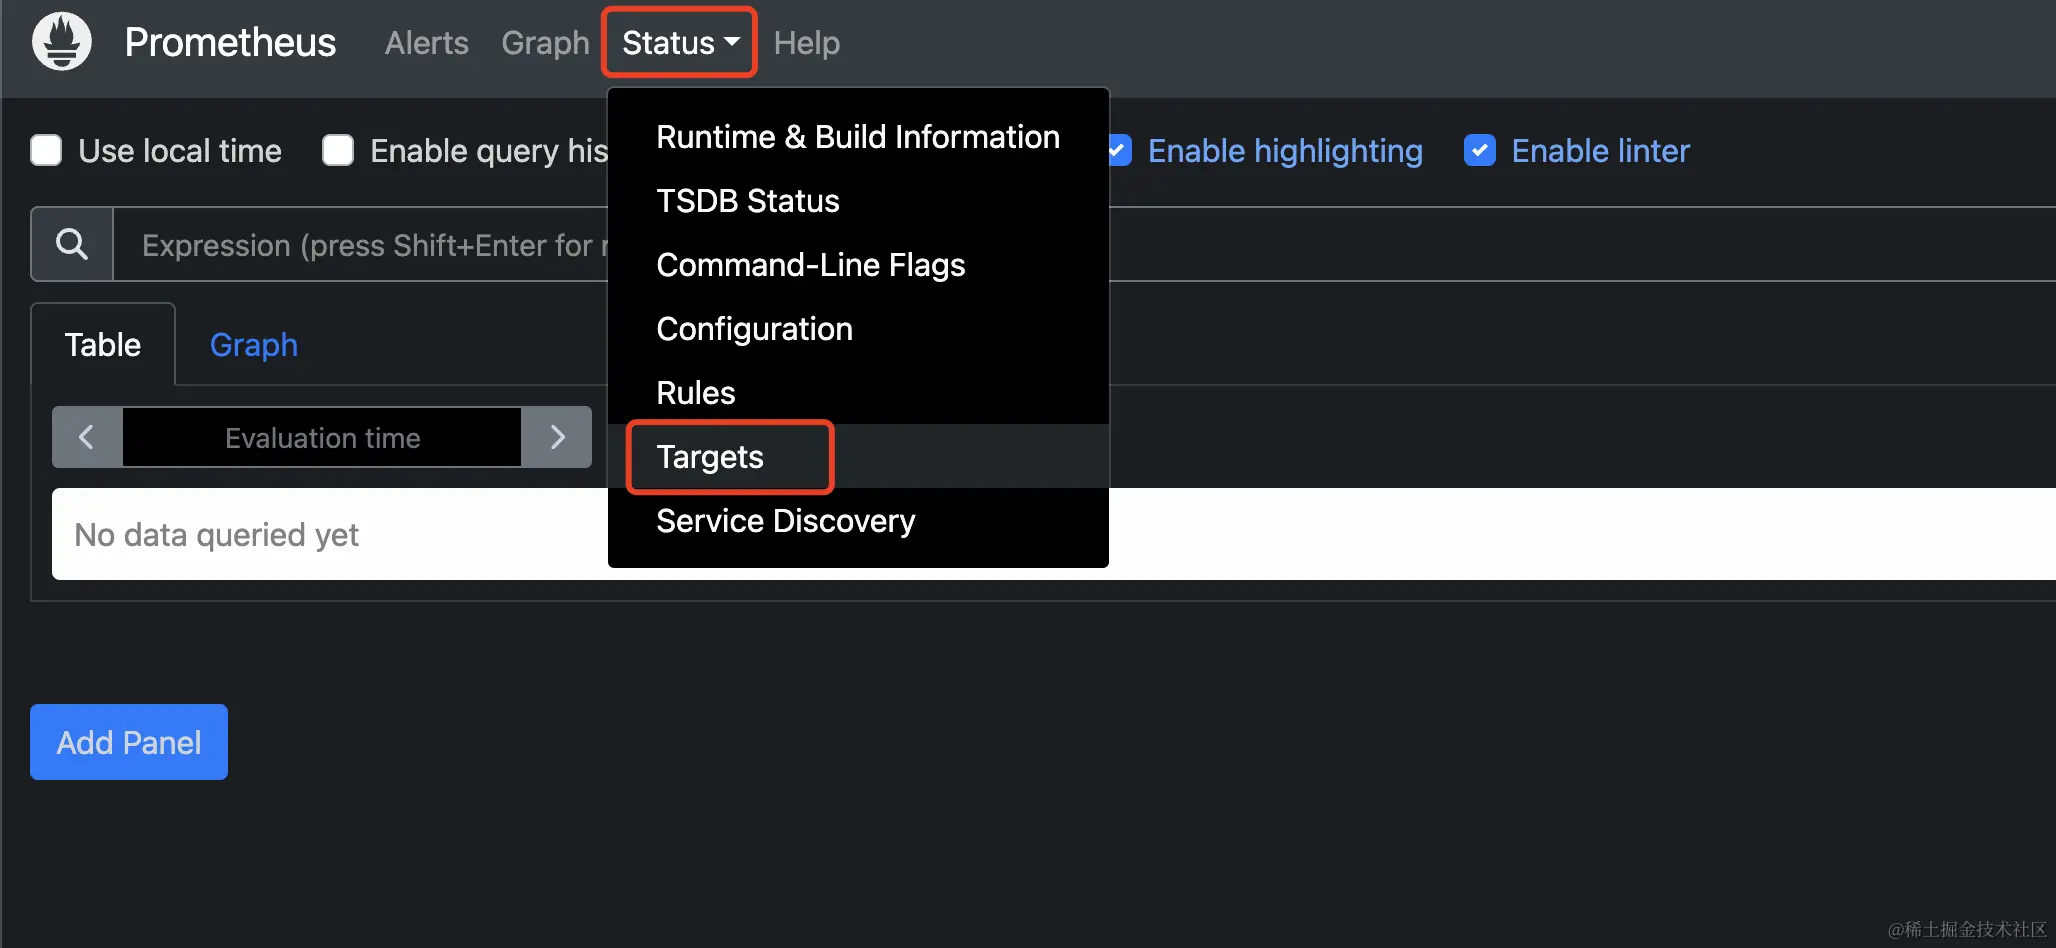Toggle the Use local time checkbox
Viewport: 2056px width, 948px height.
(46, 150)
